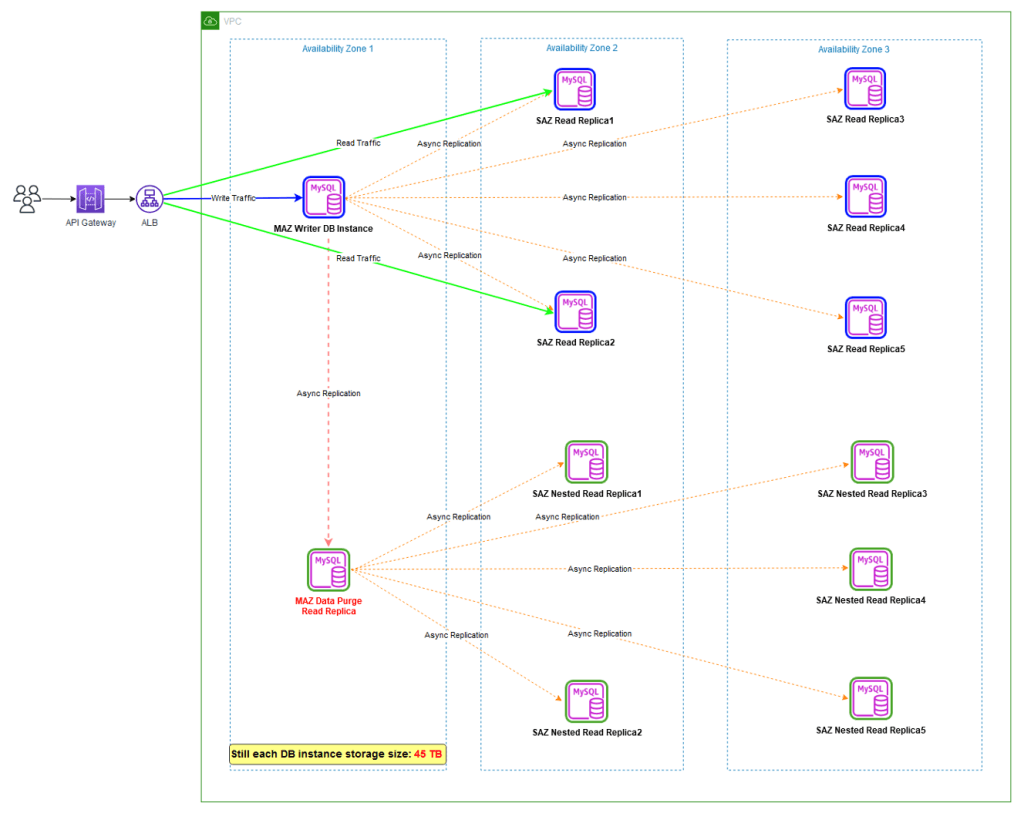This screenshot has height=813, width=1024.
Task: Click the Async Replication label on the vertical red line
Action: pyautogui.click(x=328, y=393)
